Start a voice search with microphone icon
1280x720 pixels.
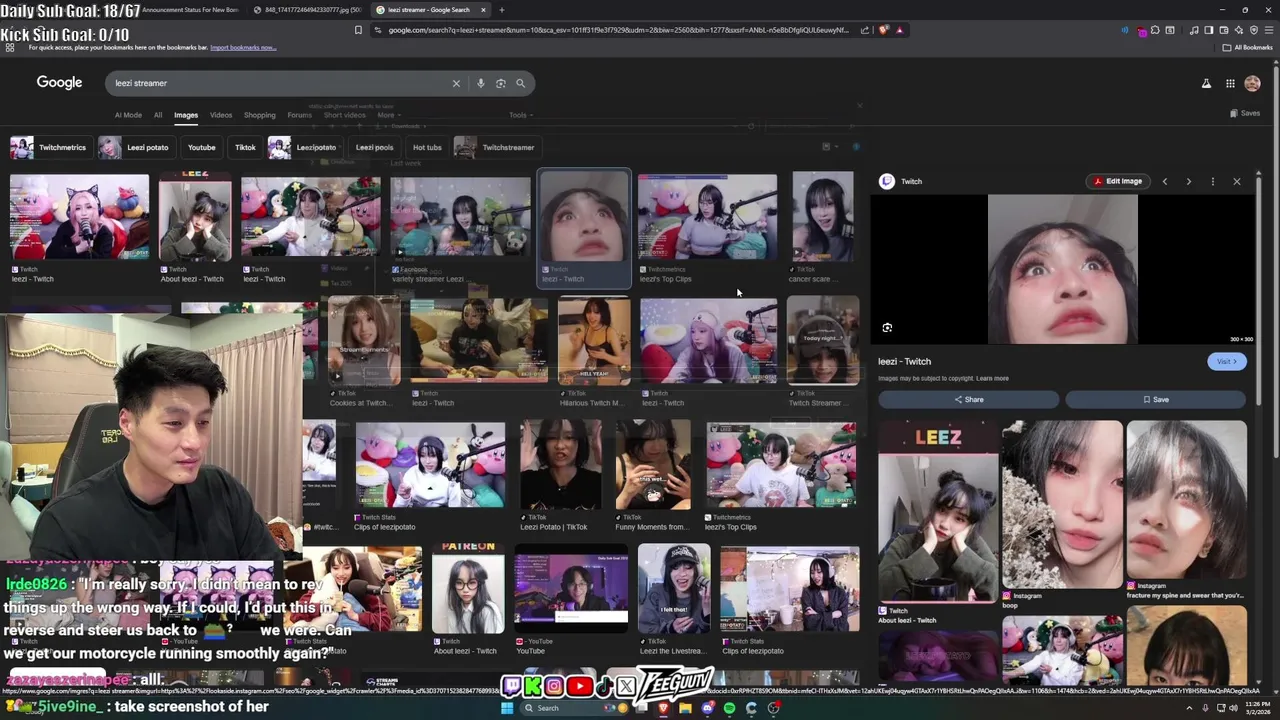pos(480,83)
